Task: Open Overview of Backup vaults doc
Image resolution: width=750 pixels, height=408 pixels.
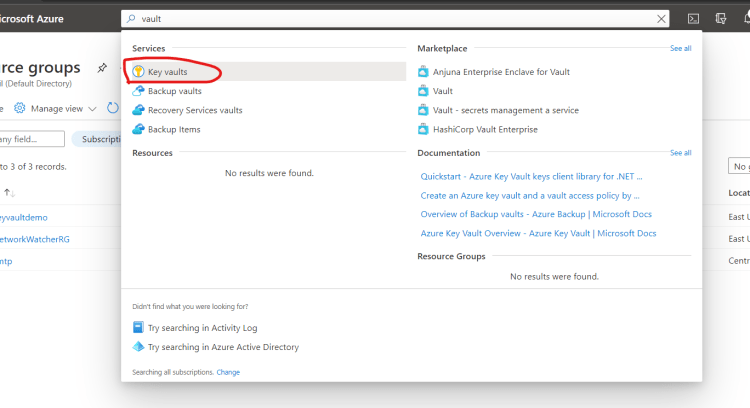Action: (x=536, y=214)
